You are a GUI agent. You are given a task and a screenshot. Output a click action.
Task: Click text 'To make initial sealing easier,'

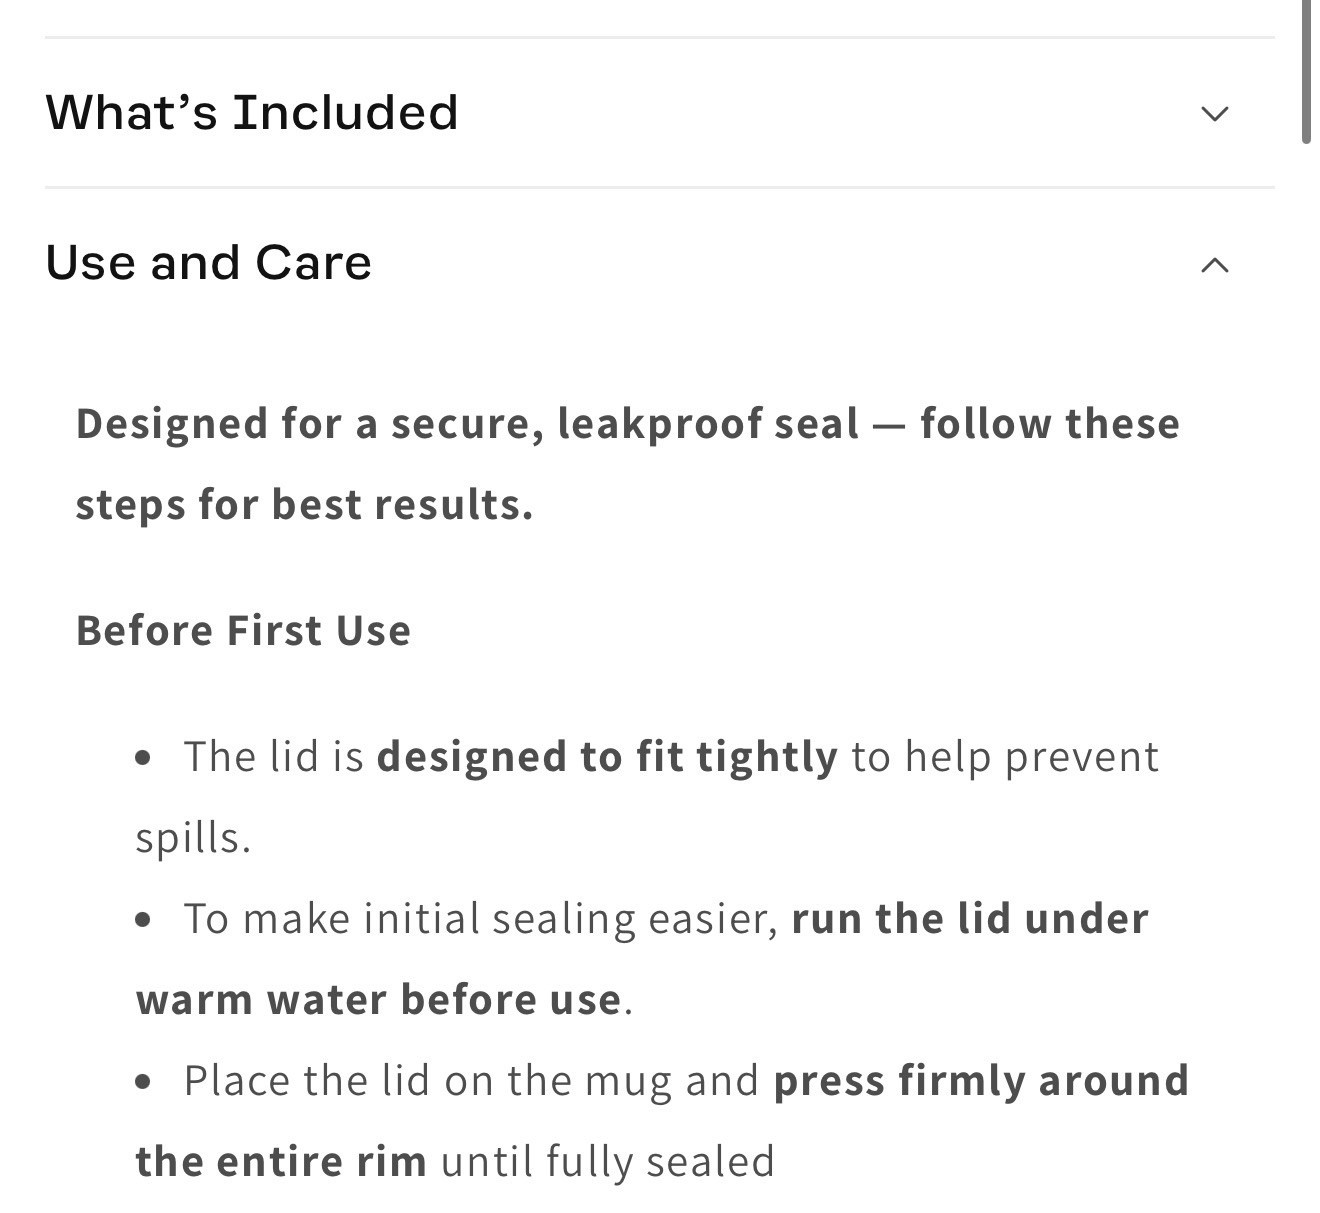click(481, 919)
